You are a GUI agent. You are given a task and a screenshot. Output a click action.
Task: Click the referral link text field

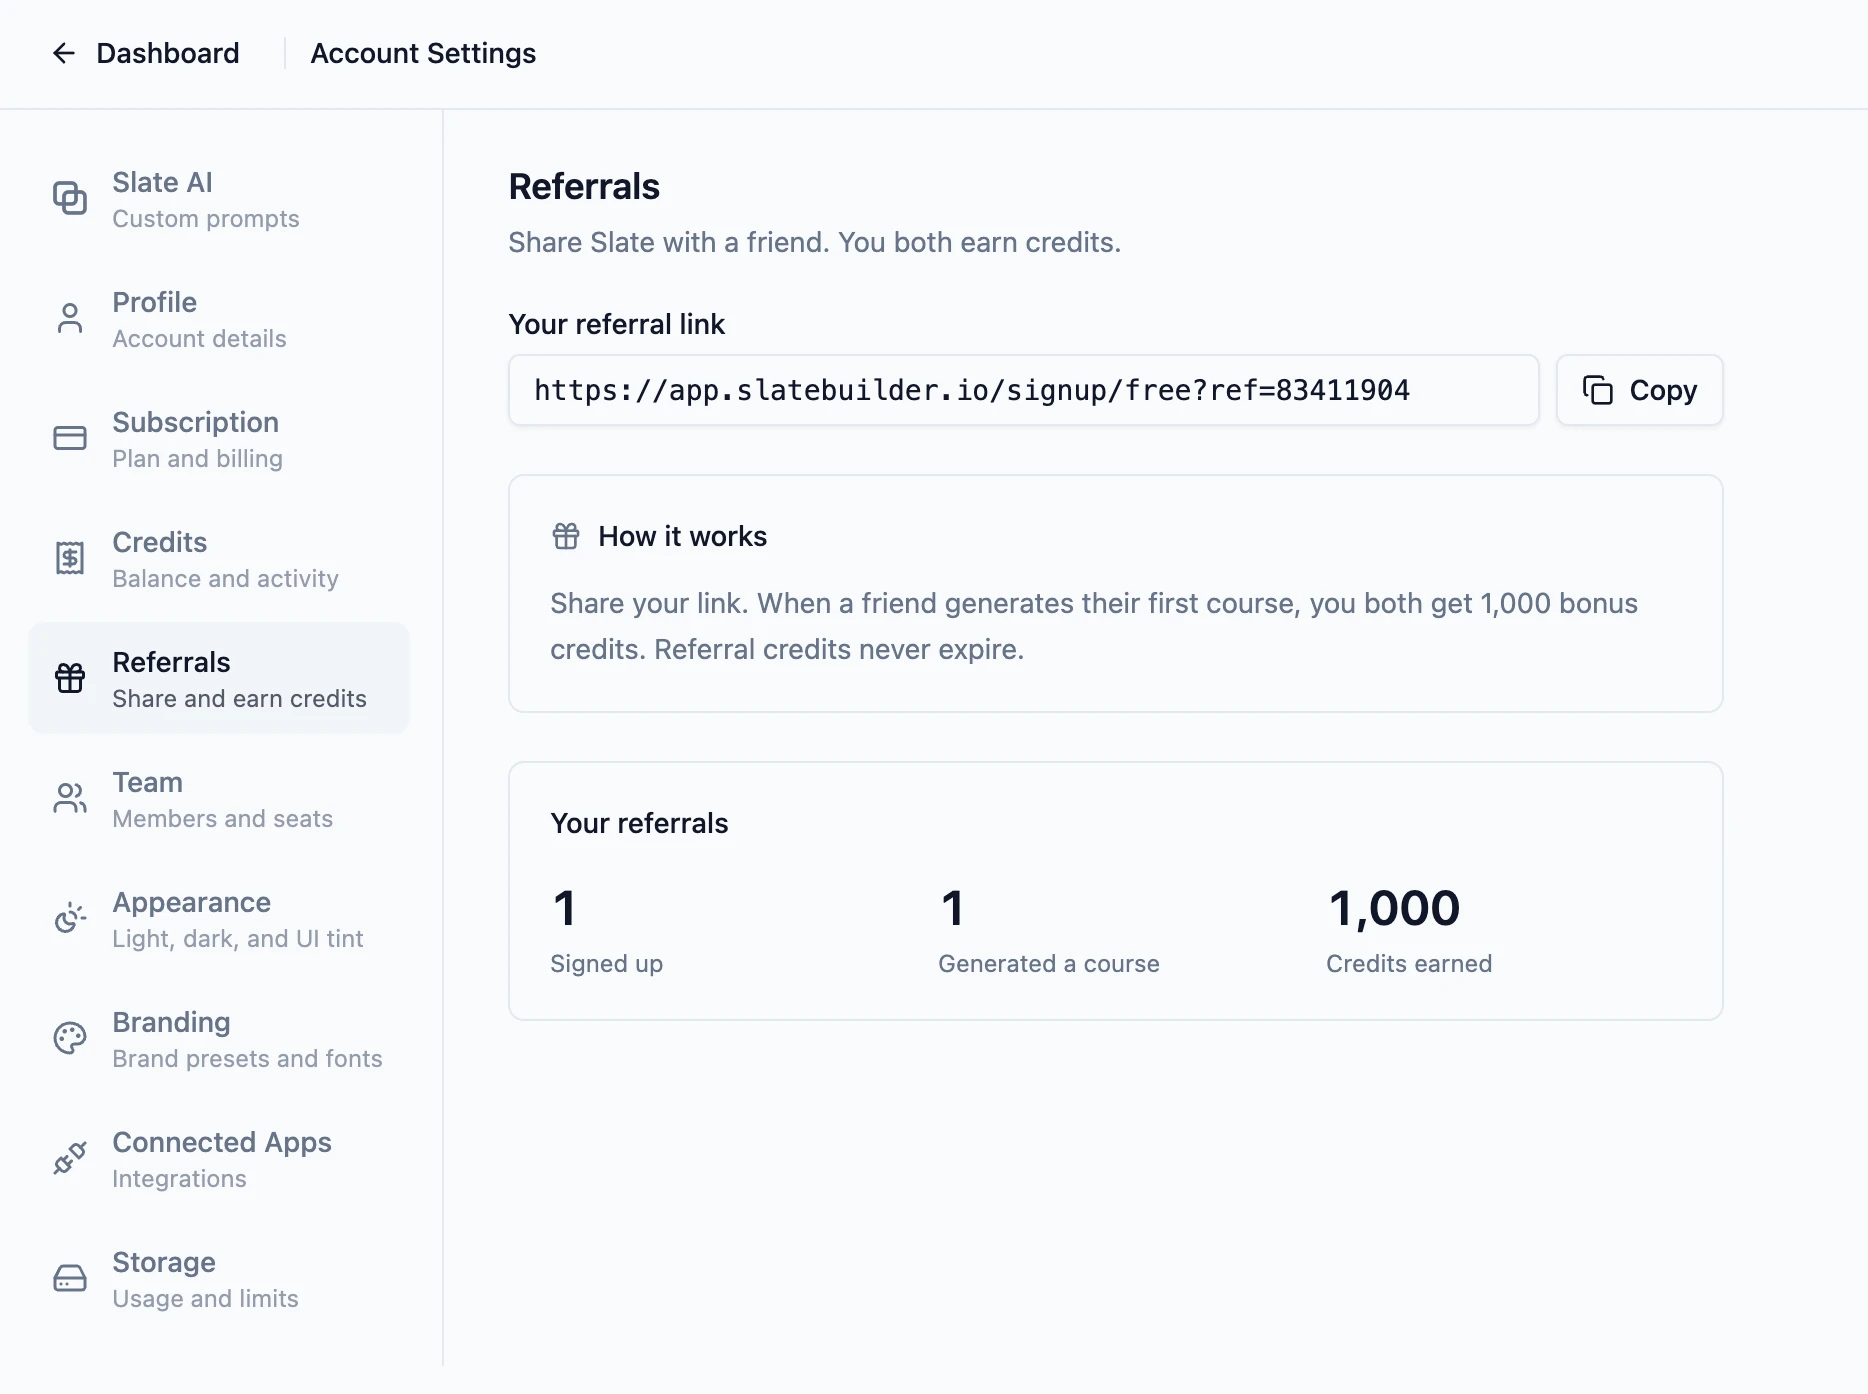pyautogui.click(x=1024, y=390)
